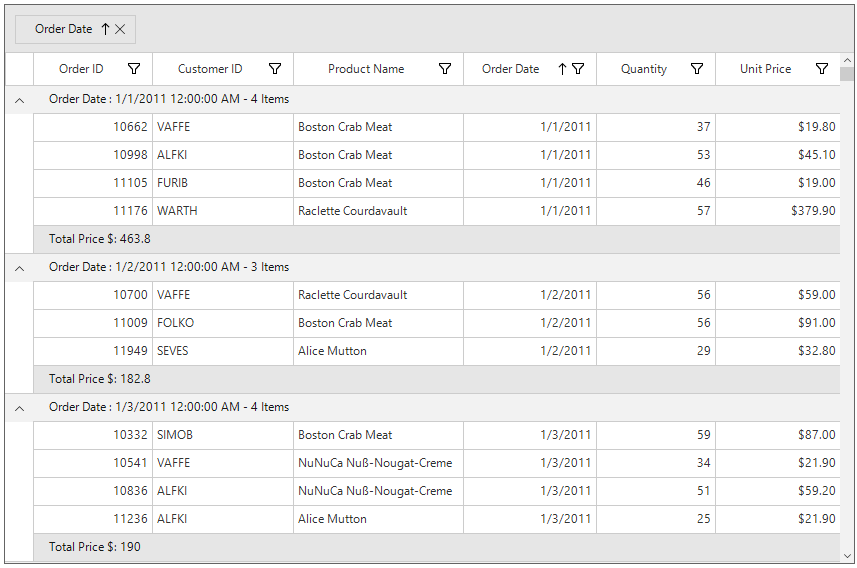Select order ID 11105 cell
The width and height of the screenshot is (857, 568).
point(93,183)
